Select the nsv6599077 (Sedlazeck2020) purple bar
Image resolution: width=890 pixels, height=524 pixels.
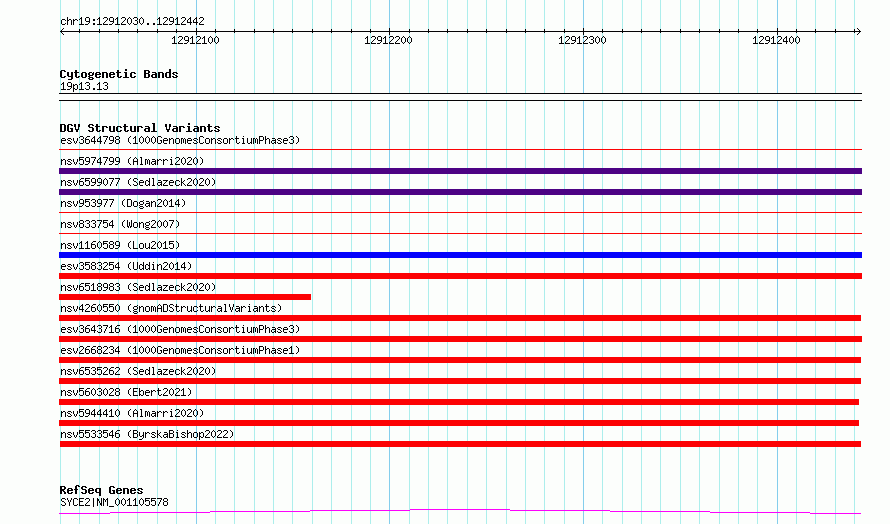coord(460,192)
